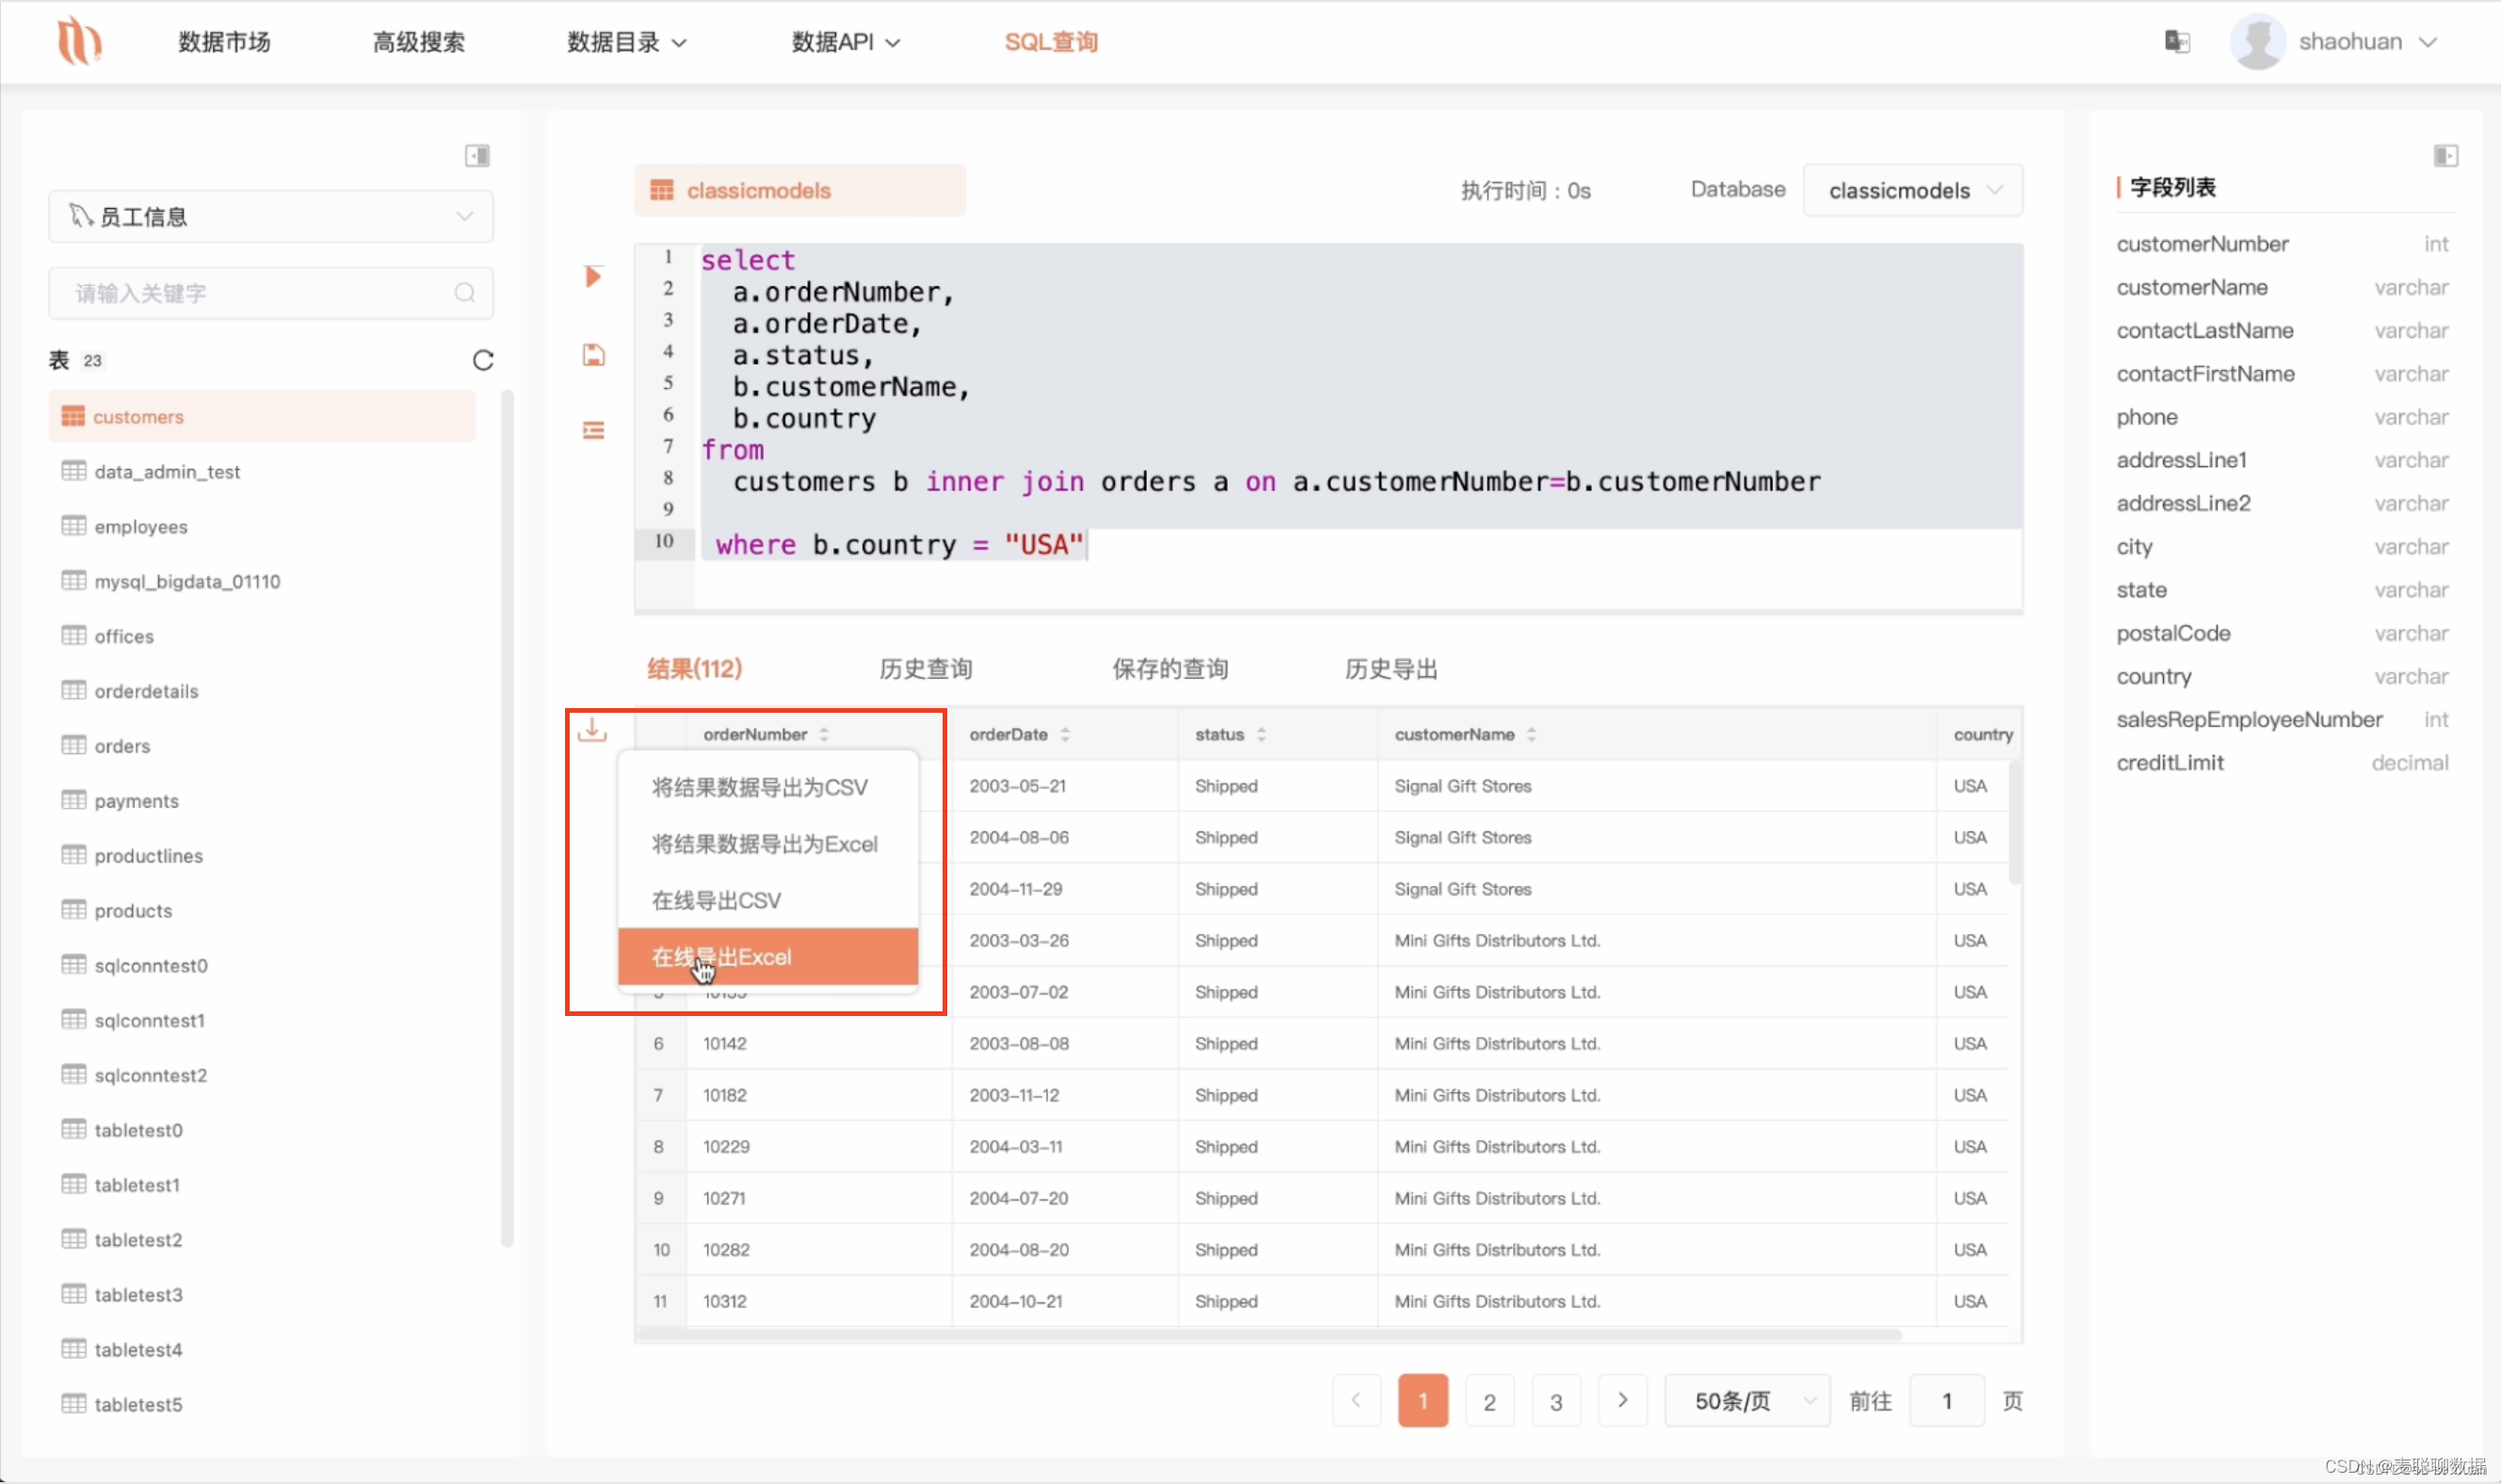This screenshot has width=2501, height=1484.
Task: Open the classicmodels Database dropdown
Action: point(1912,190)
